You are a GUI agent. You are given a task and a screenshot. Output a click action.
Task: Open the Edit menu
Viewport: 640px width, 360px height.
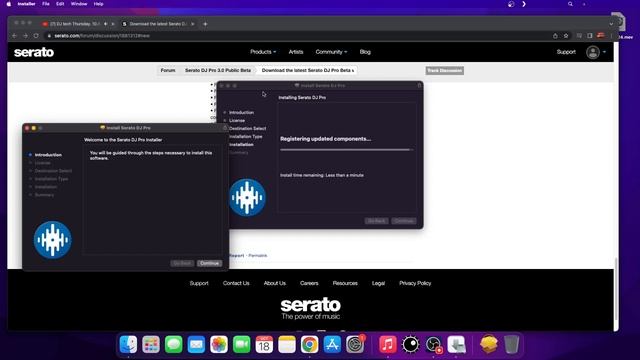[60, 4]
